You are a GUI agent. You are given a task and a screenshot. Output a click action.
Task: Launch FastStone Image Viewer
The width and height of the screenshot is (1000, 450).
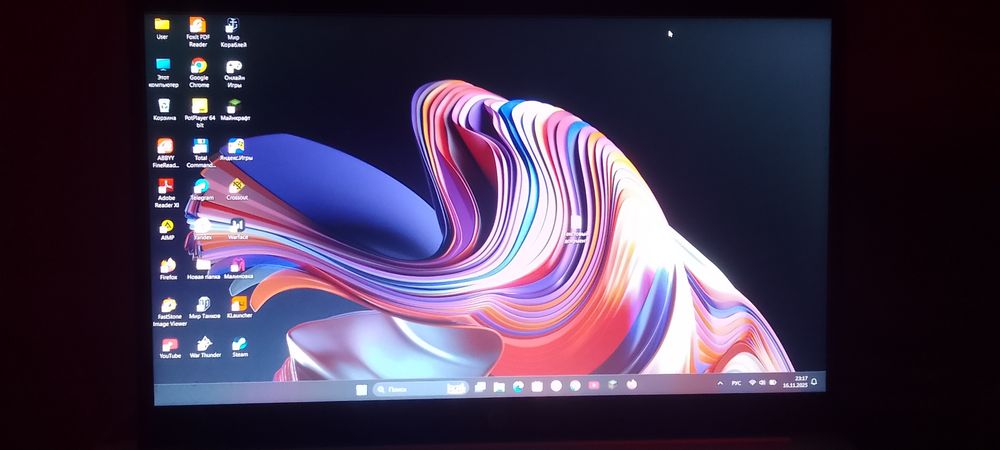tap(170, 312)
